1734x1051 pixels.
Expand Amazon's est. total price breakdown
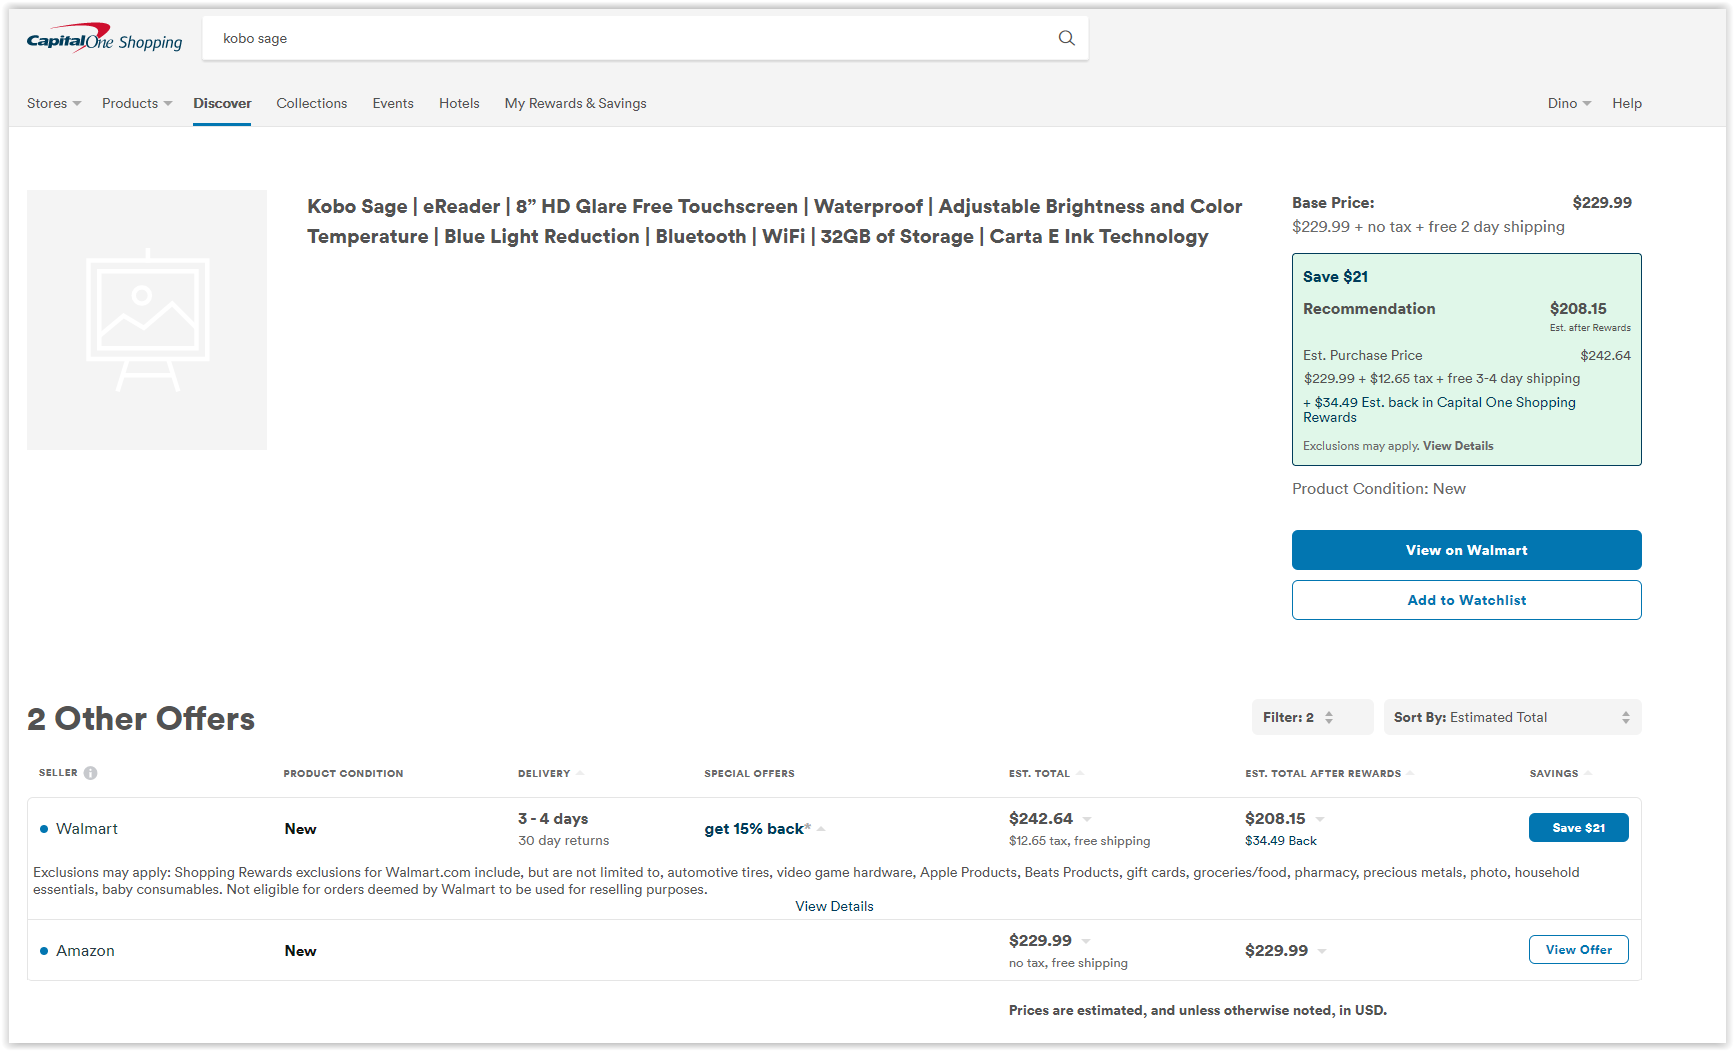pos(1086,941)
